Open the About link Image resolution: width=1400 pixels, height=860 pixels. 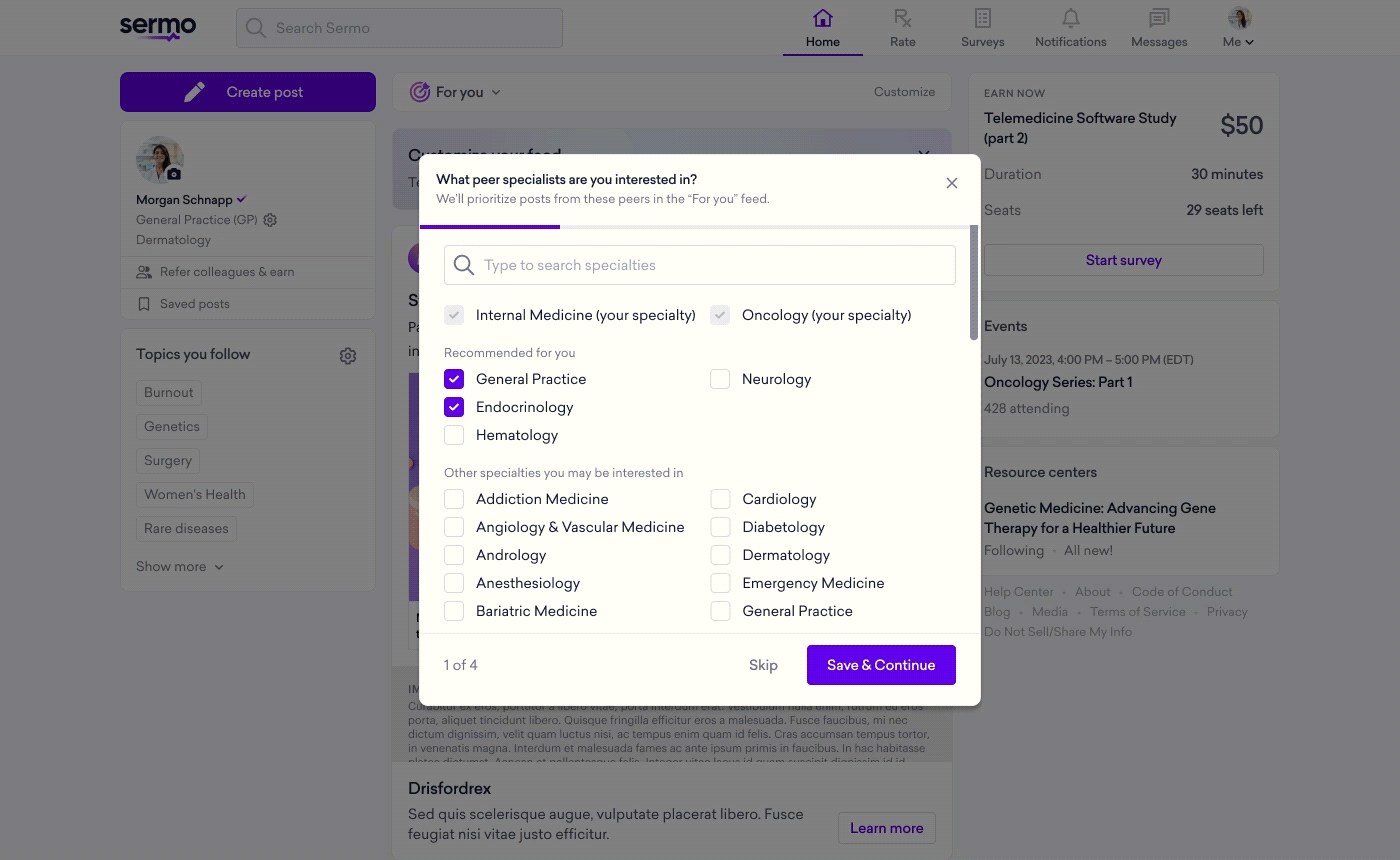[x=1092, y=592]
